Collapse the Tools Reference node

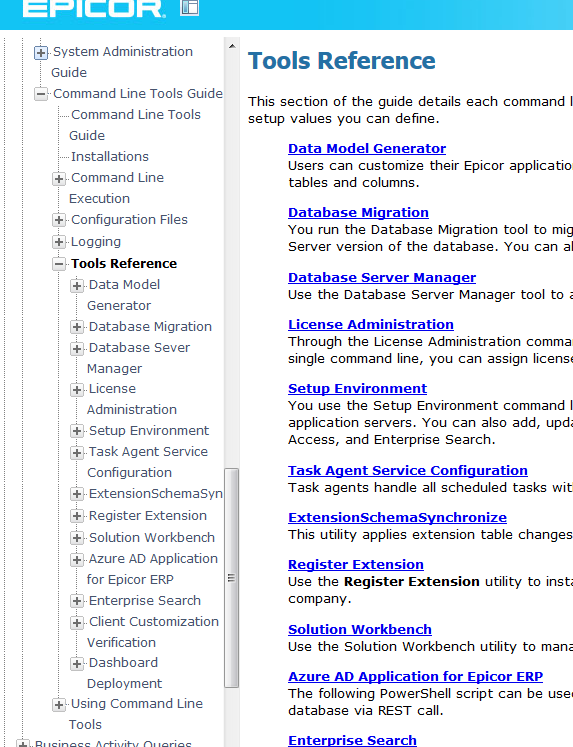click(x=59, y=264)
